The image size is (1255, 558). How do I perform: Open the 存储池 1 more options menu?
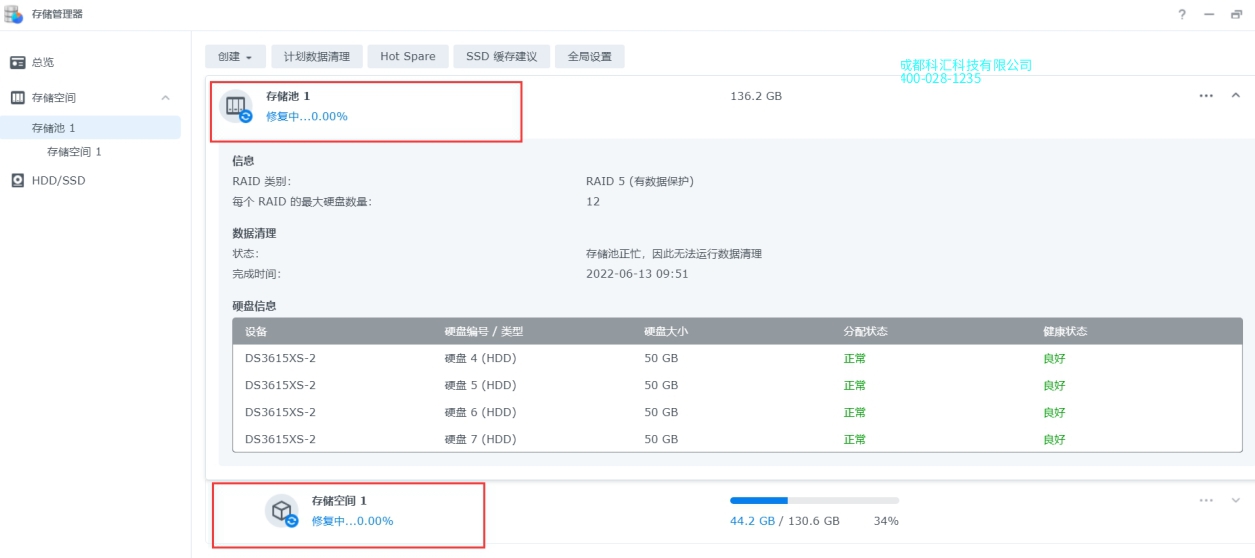[1206, 96]
